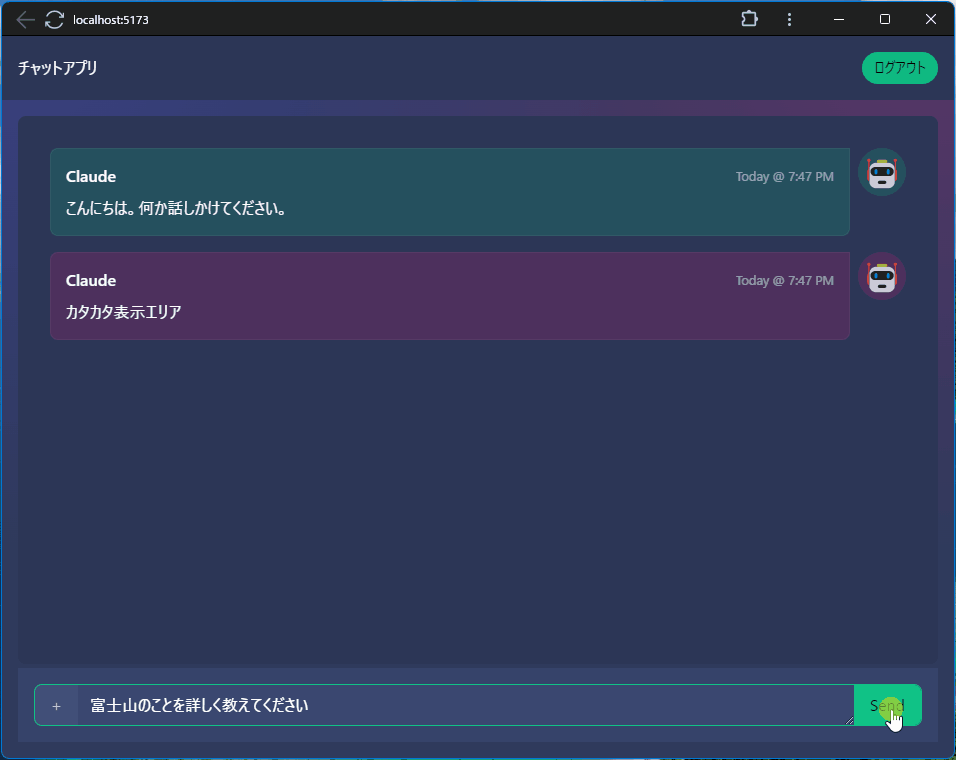Screen dimensions: 956x760
Task: Click the robot avatar beside the greeting message
Action: (881, 173)
